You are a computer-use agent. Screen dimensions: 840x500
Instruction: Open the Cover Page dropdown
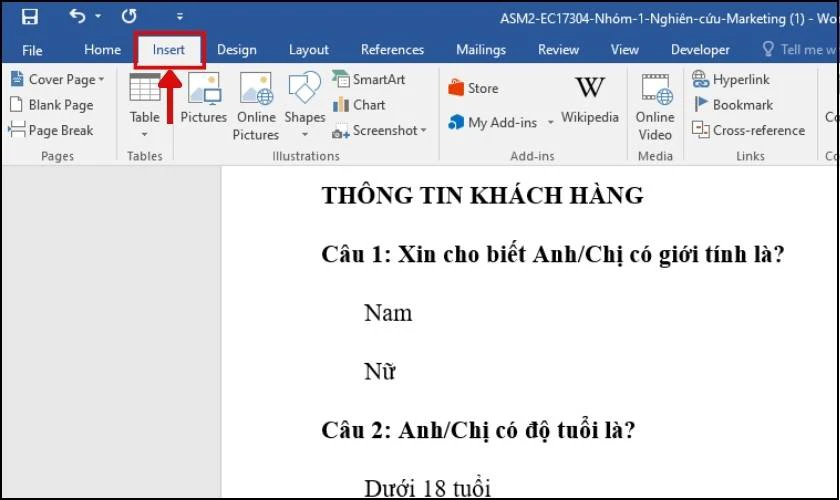(57, 79)
